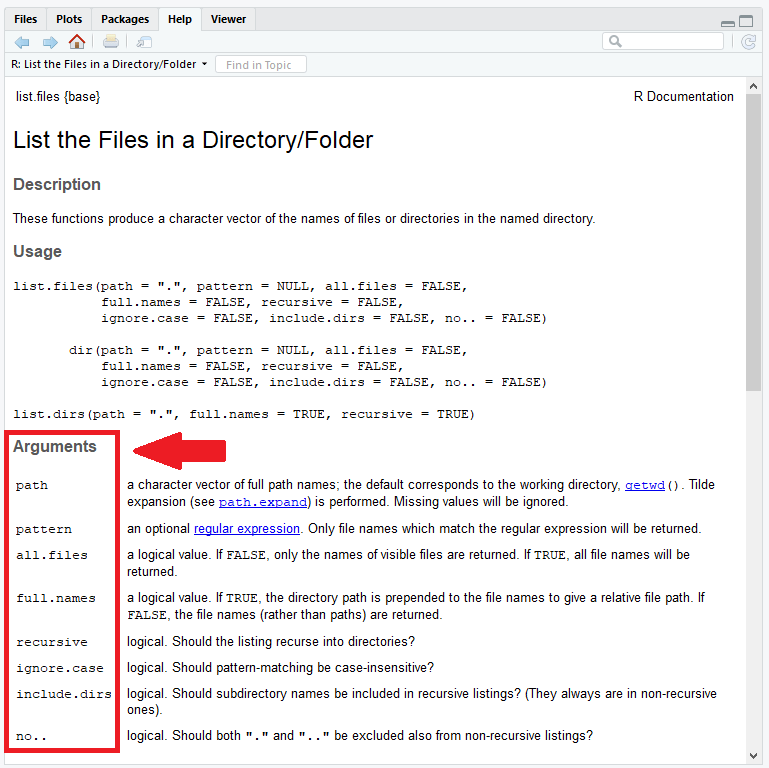Click the magnifier icon in search box
769x768 pixels.
615,42
